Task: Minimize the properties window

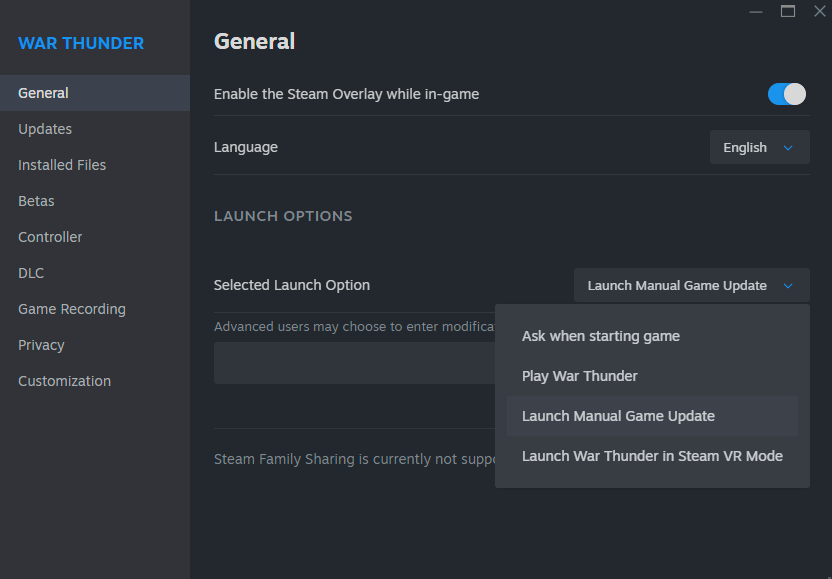Action: coord(757,11)
